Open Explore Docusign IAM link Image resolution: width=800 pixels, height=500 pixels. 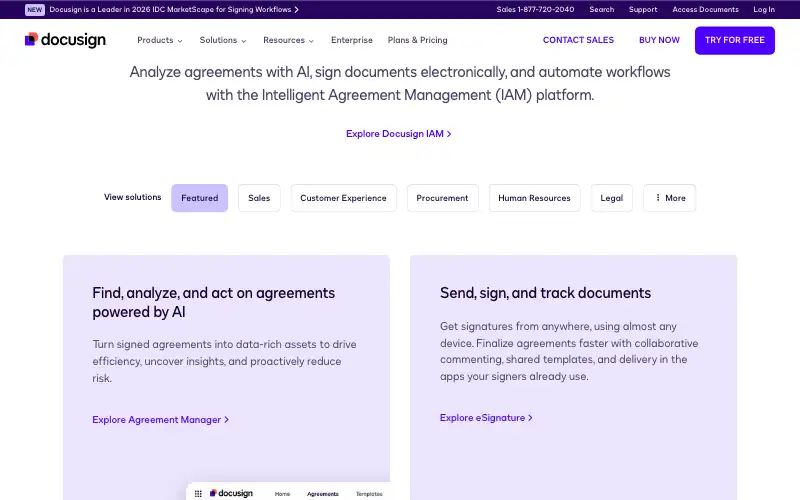(398, 134)
